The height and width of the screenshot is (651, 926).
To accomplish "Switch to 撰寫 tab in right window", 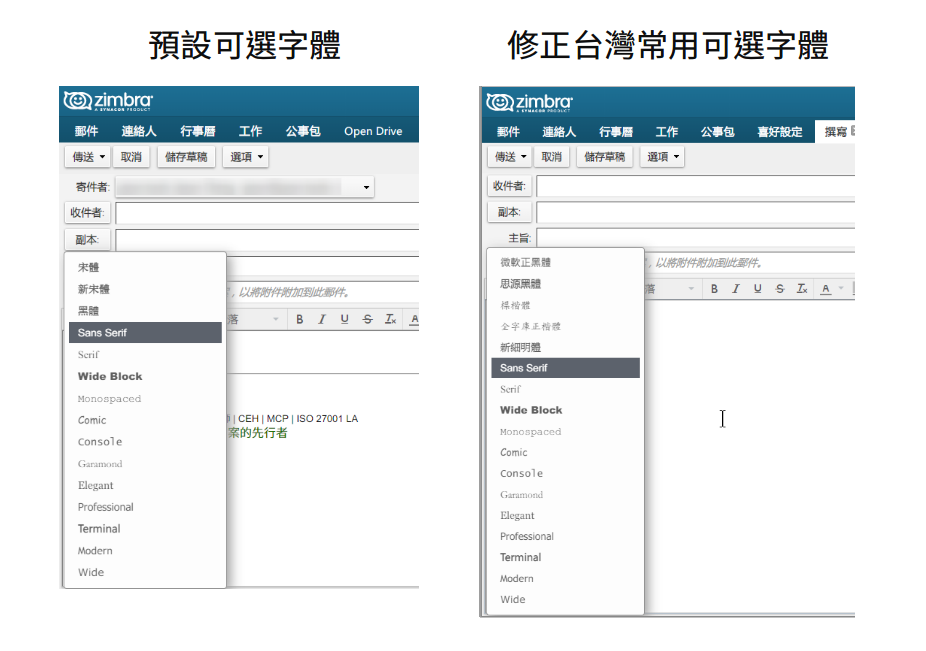I will pyautogui.click(x=836, y=132).
